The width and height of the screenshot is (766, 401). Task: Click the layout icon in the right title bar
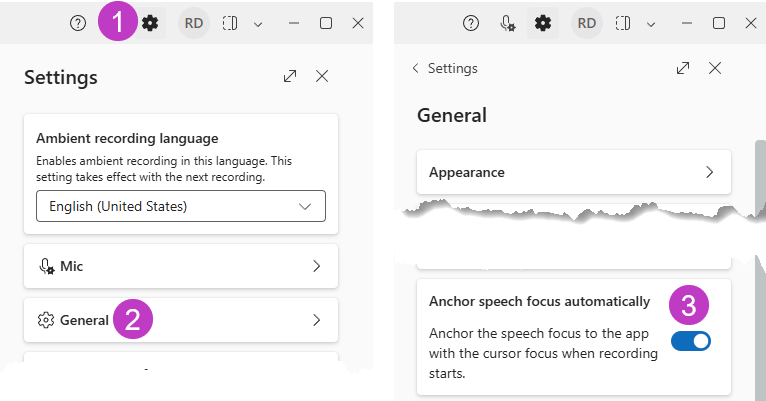[x=623, y=23]
